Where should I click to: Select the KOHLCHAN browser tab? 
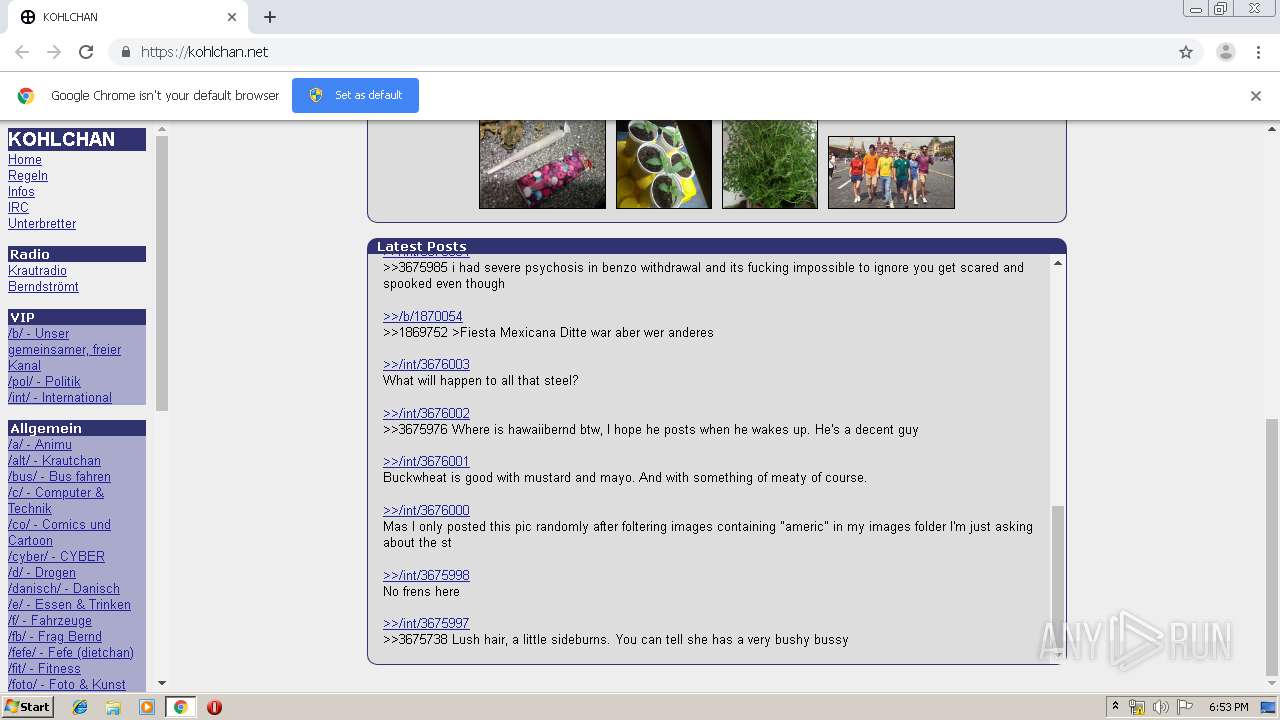[128, 17]
